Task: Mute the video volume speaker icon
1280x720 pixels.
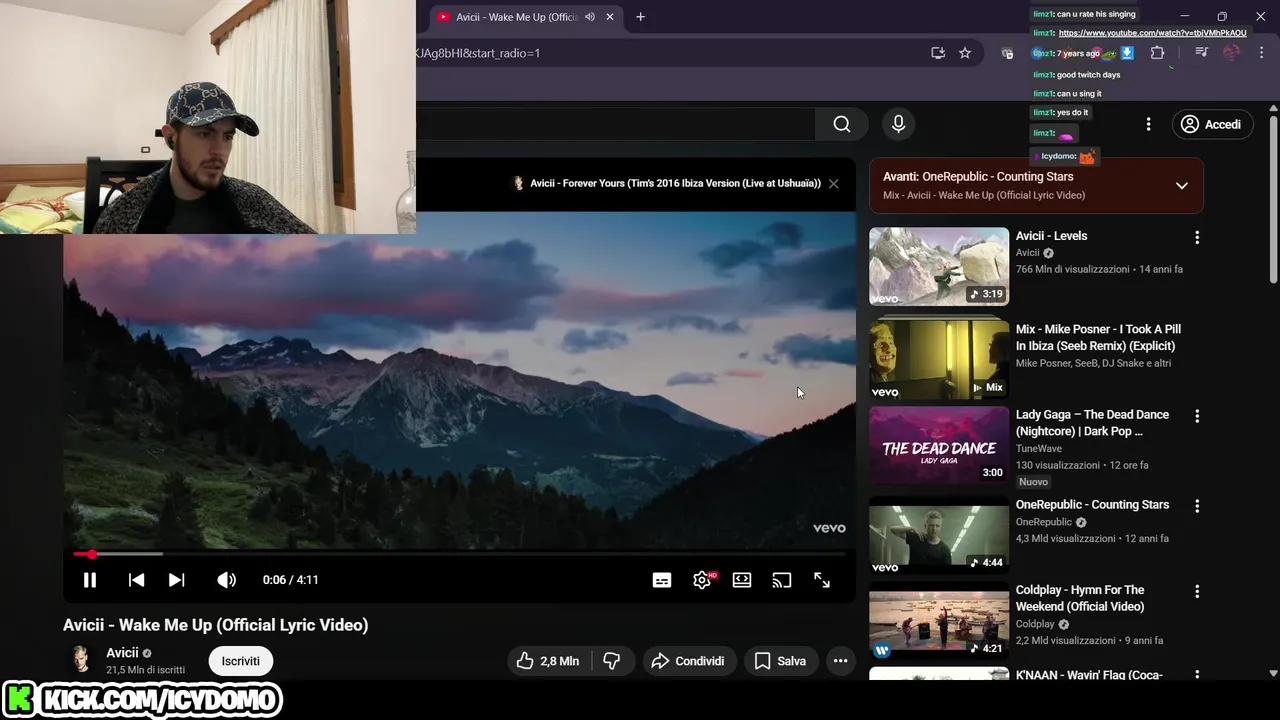Action: click(x=226, y=580)
